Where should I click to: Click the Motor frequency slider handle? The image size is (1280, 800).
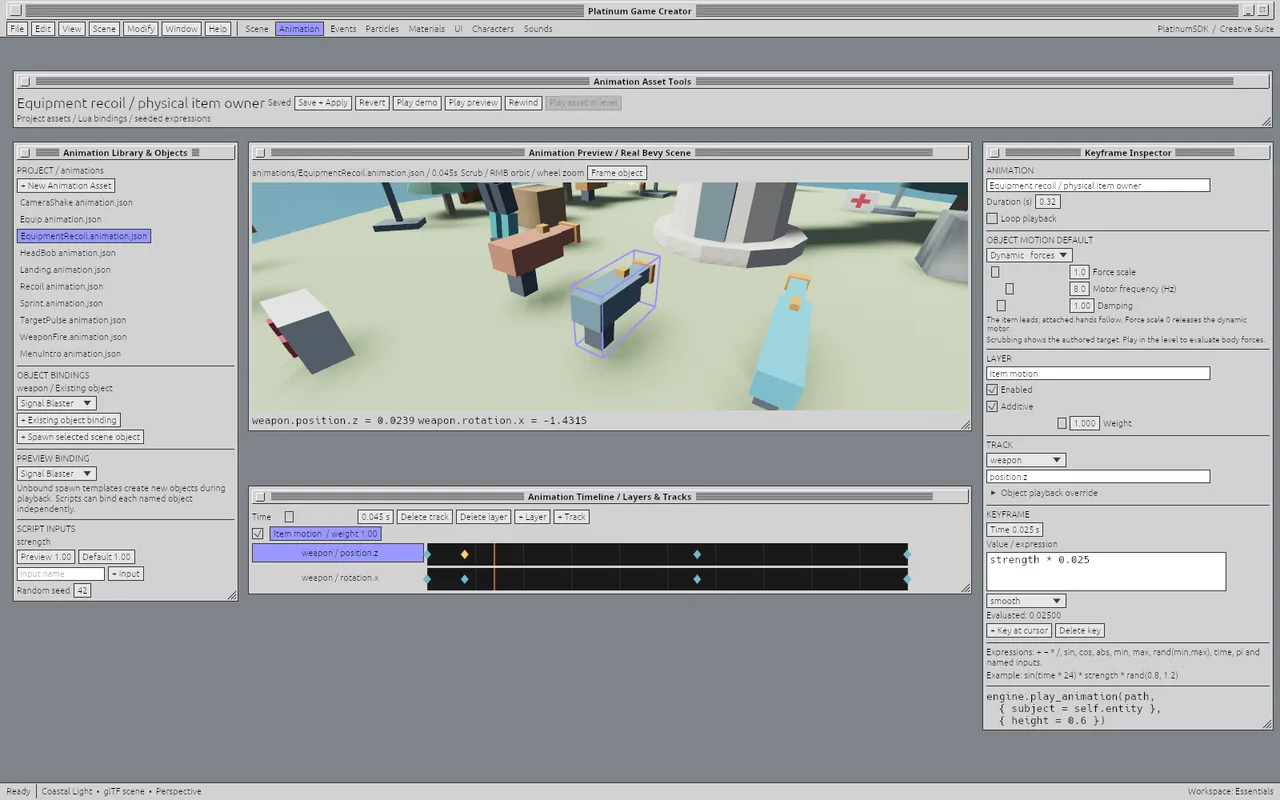click(x=1009, y=289)
